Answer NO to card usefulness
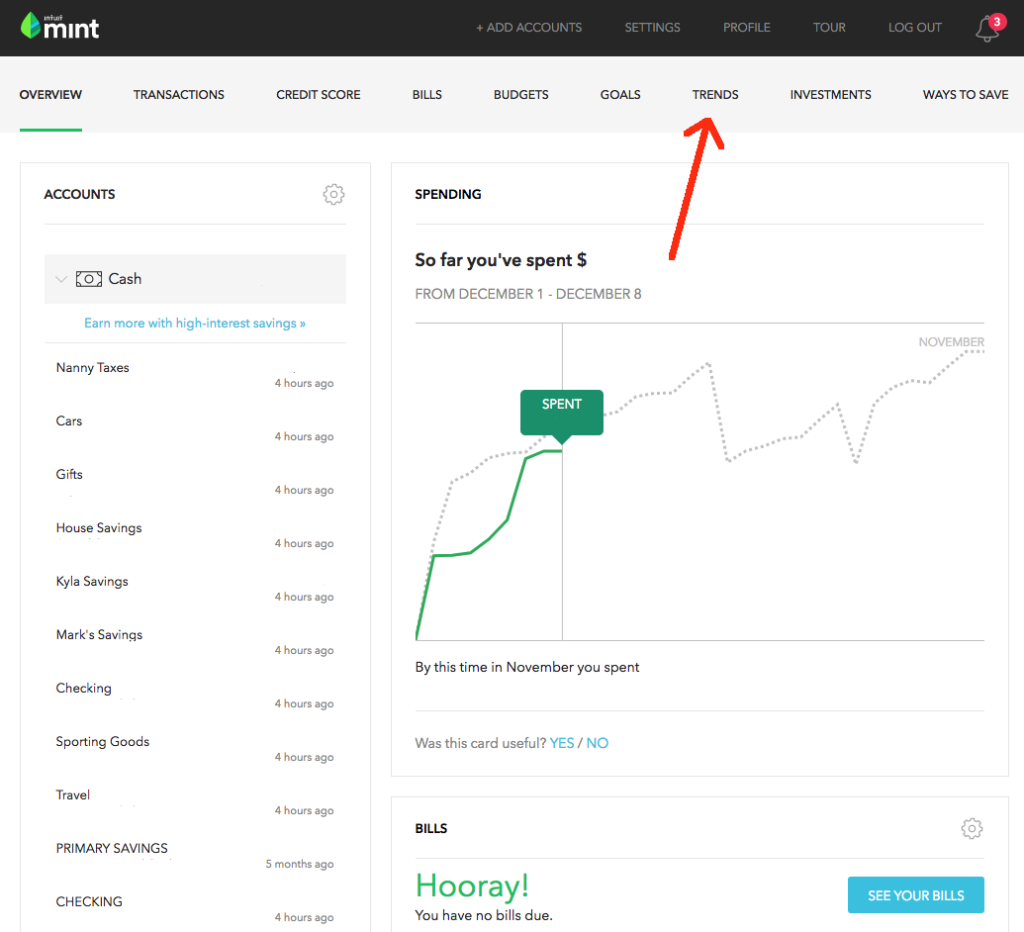Screen dimensions: 1024x932 point(597,743)
